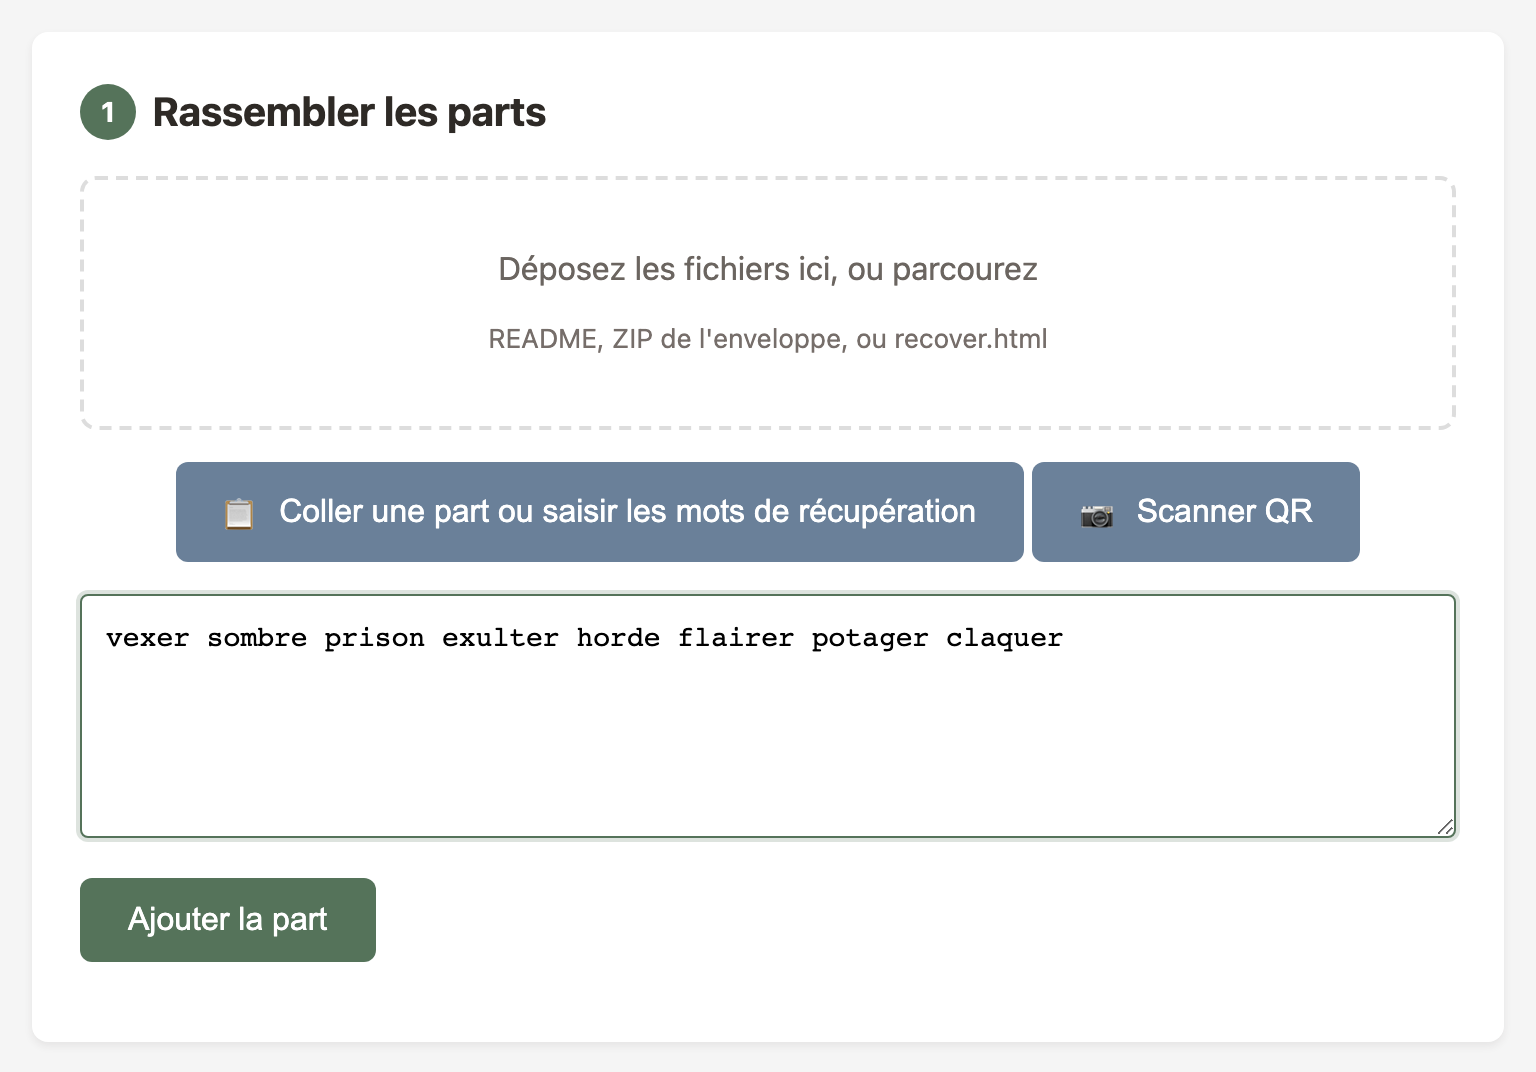Open Scanner QR
The image size is (1536, 1072).
tap(1195, 512)
